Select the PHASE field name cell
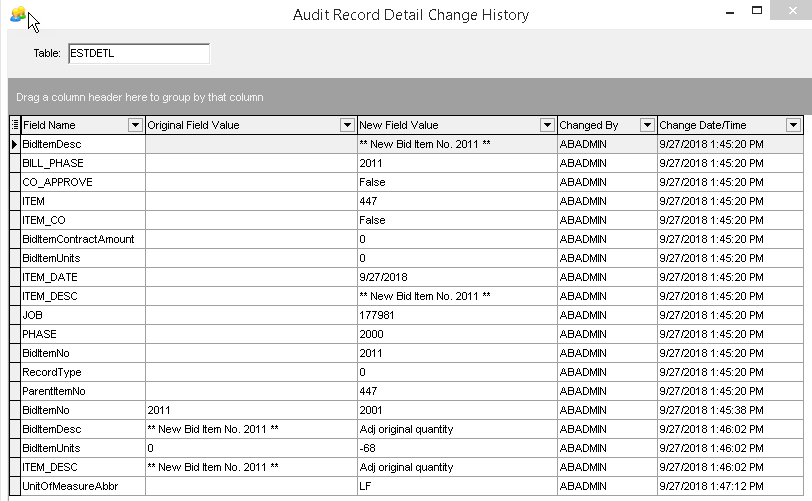The image size is (812, 501). coord(83,334)
